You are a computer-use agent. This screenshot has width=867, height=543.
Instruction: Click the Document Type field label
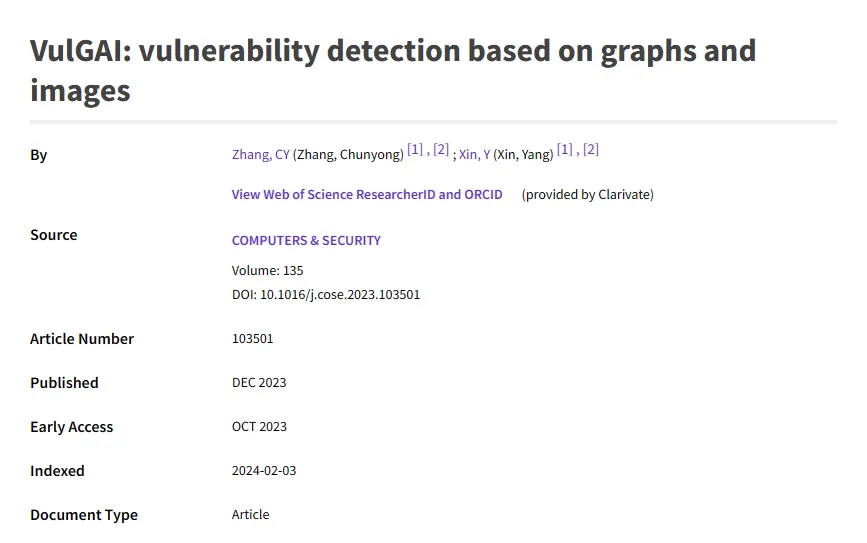84,515
